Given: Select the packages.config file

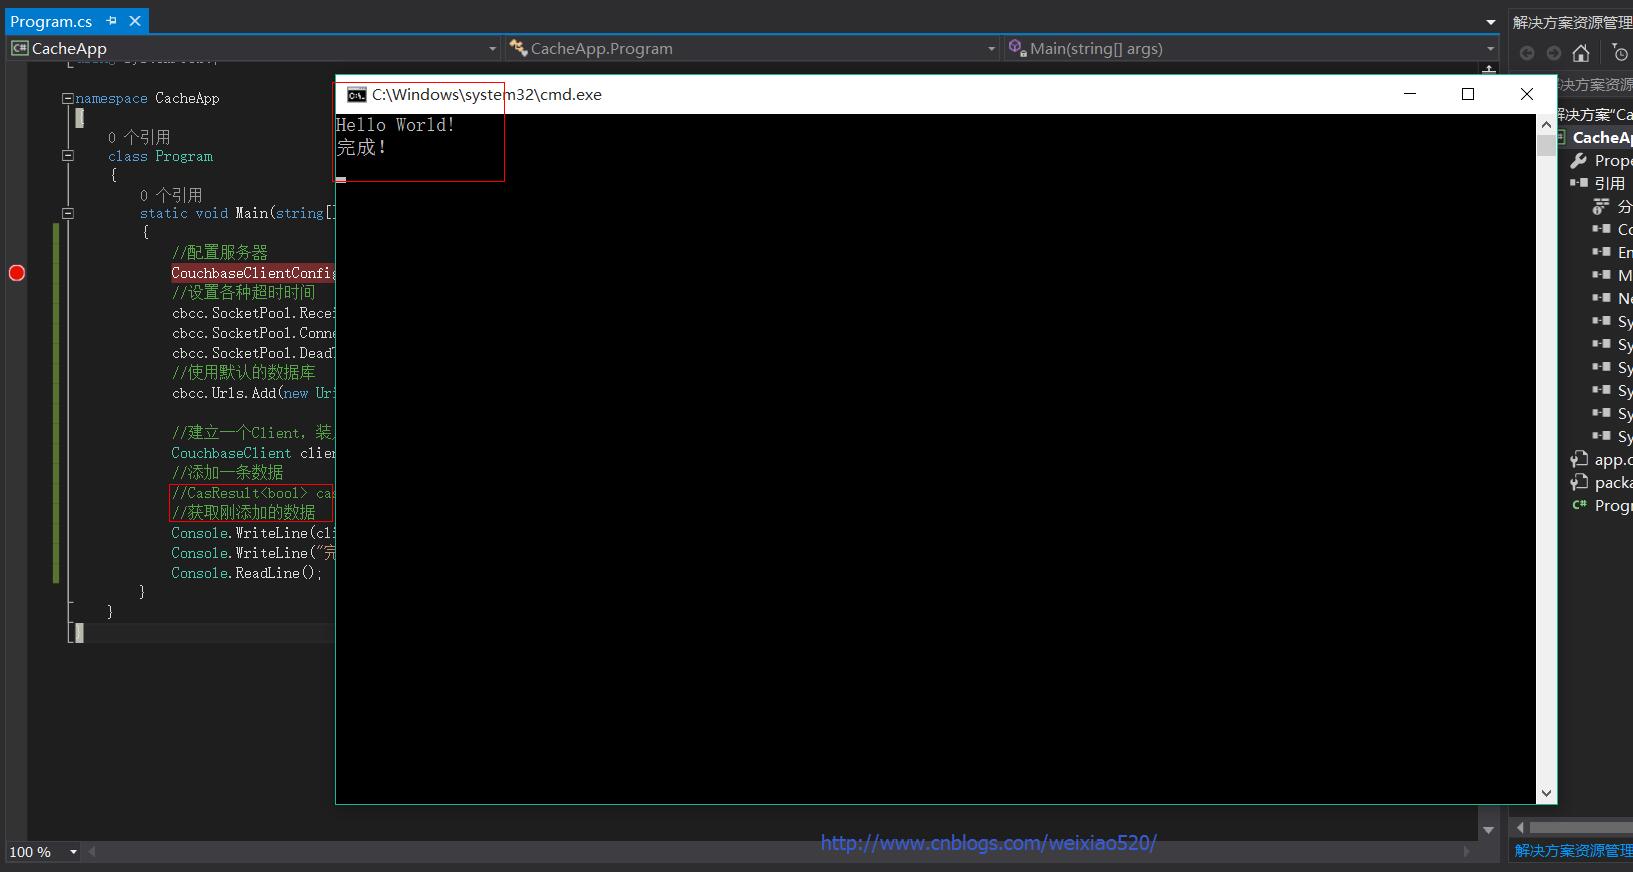Looking at the screenshot, I should (x=1602, y=482).
